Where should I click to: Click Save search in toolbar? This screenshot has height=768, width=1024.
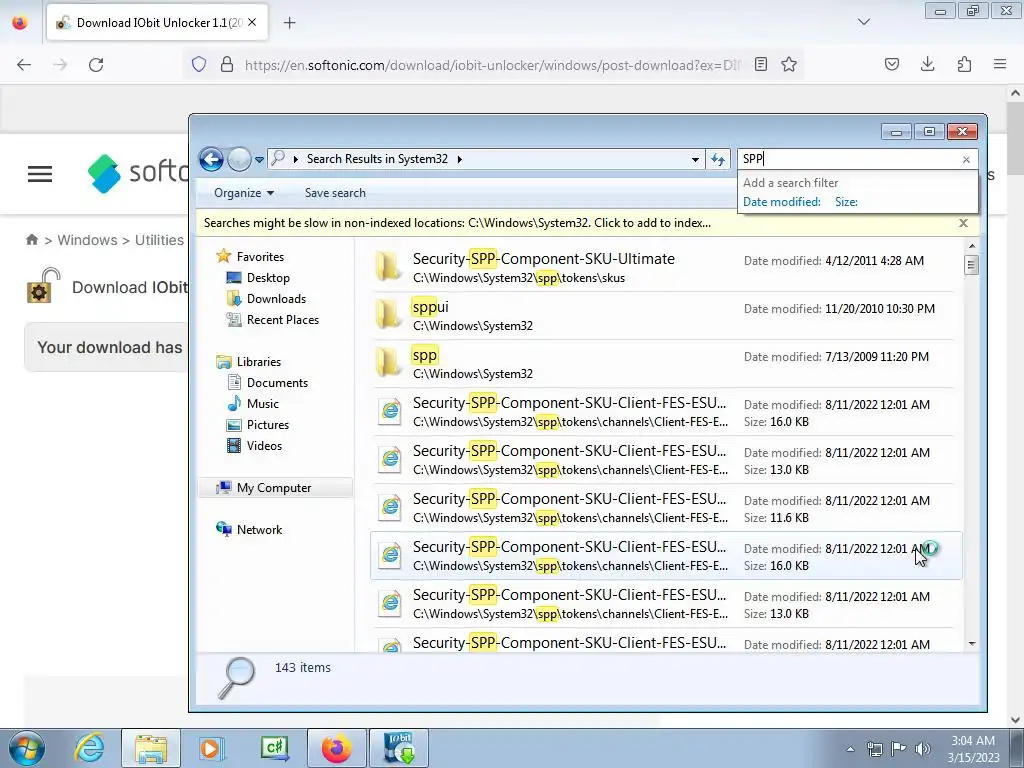(x=335, y=193)
